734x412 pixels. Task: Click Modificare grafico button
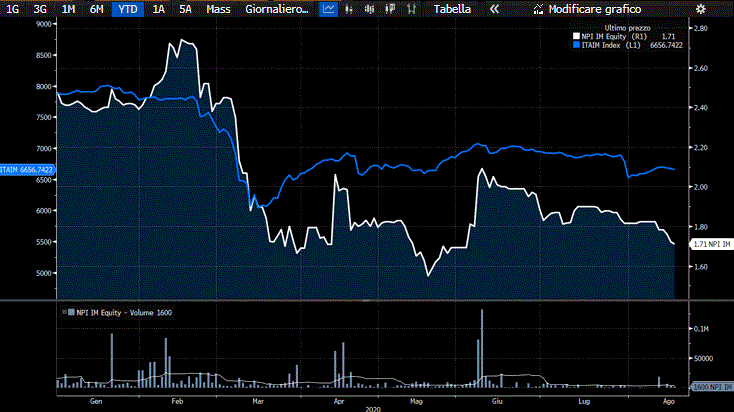[x=595, y=9]
